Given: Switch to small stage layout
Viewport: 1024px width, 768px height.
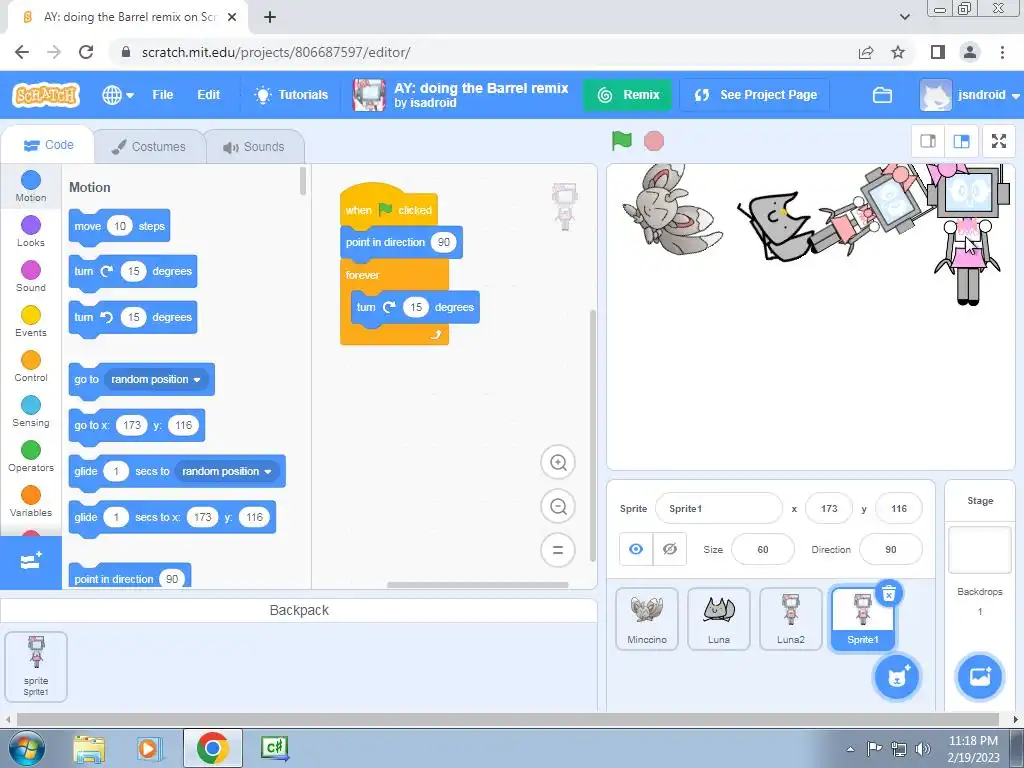Looking at the screenshot, I should [928, 141].
